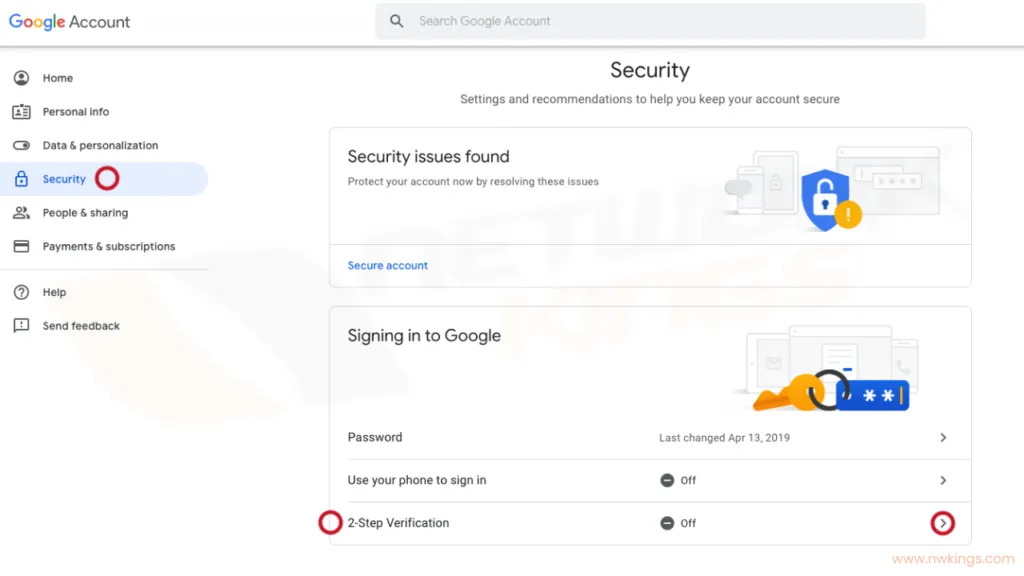
Task: Go to People & sharing section
Action: pyautogui.click(x=85, y=213)
